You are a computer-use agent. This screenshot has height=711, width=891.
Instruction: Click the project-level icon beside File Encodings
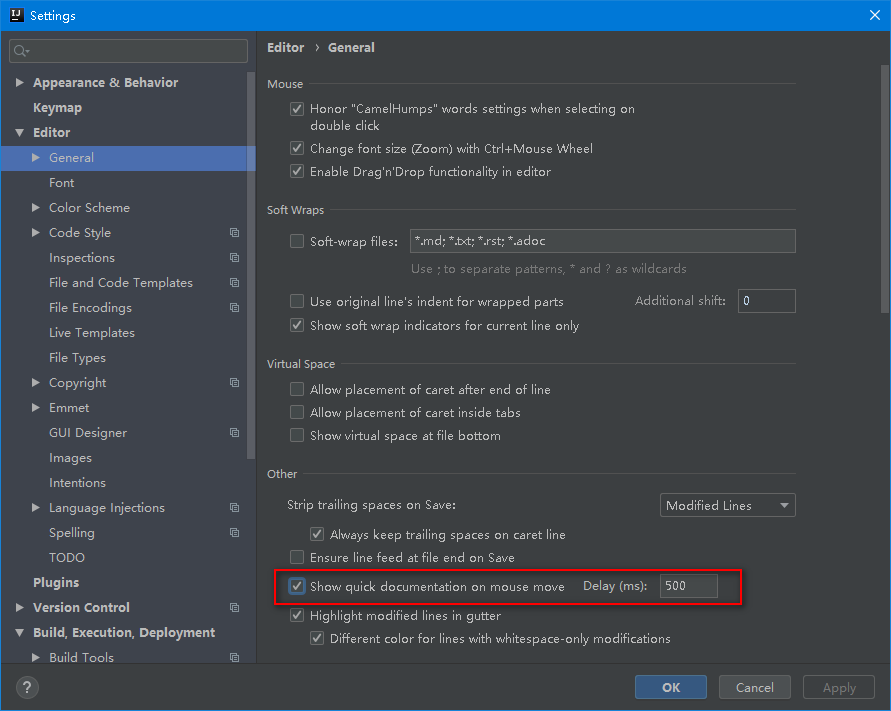point(234,307)
